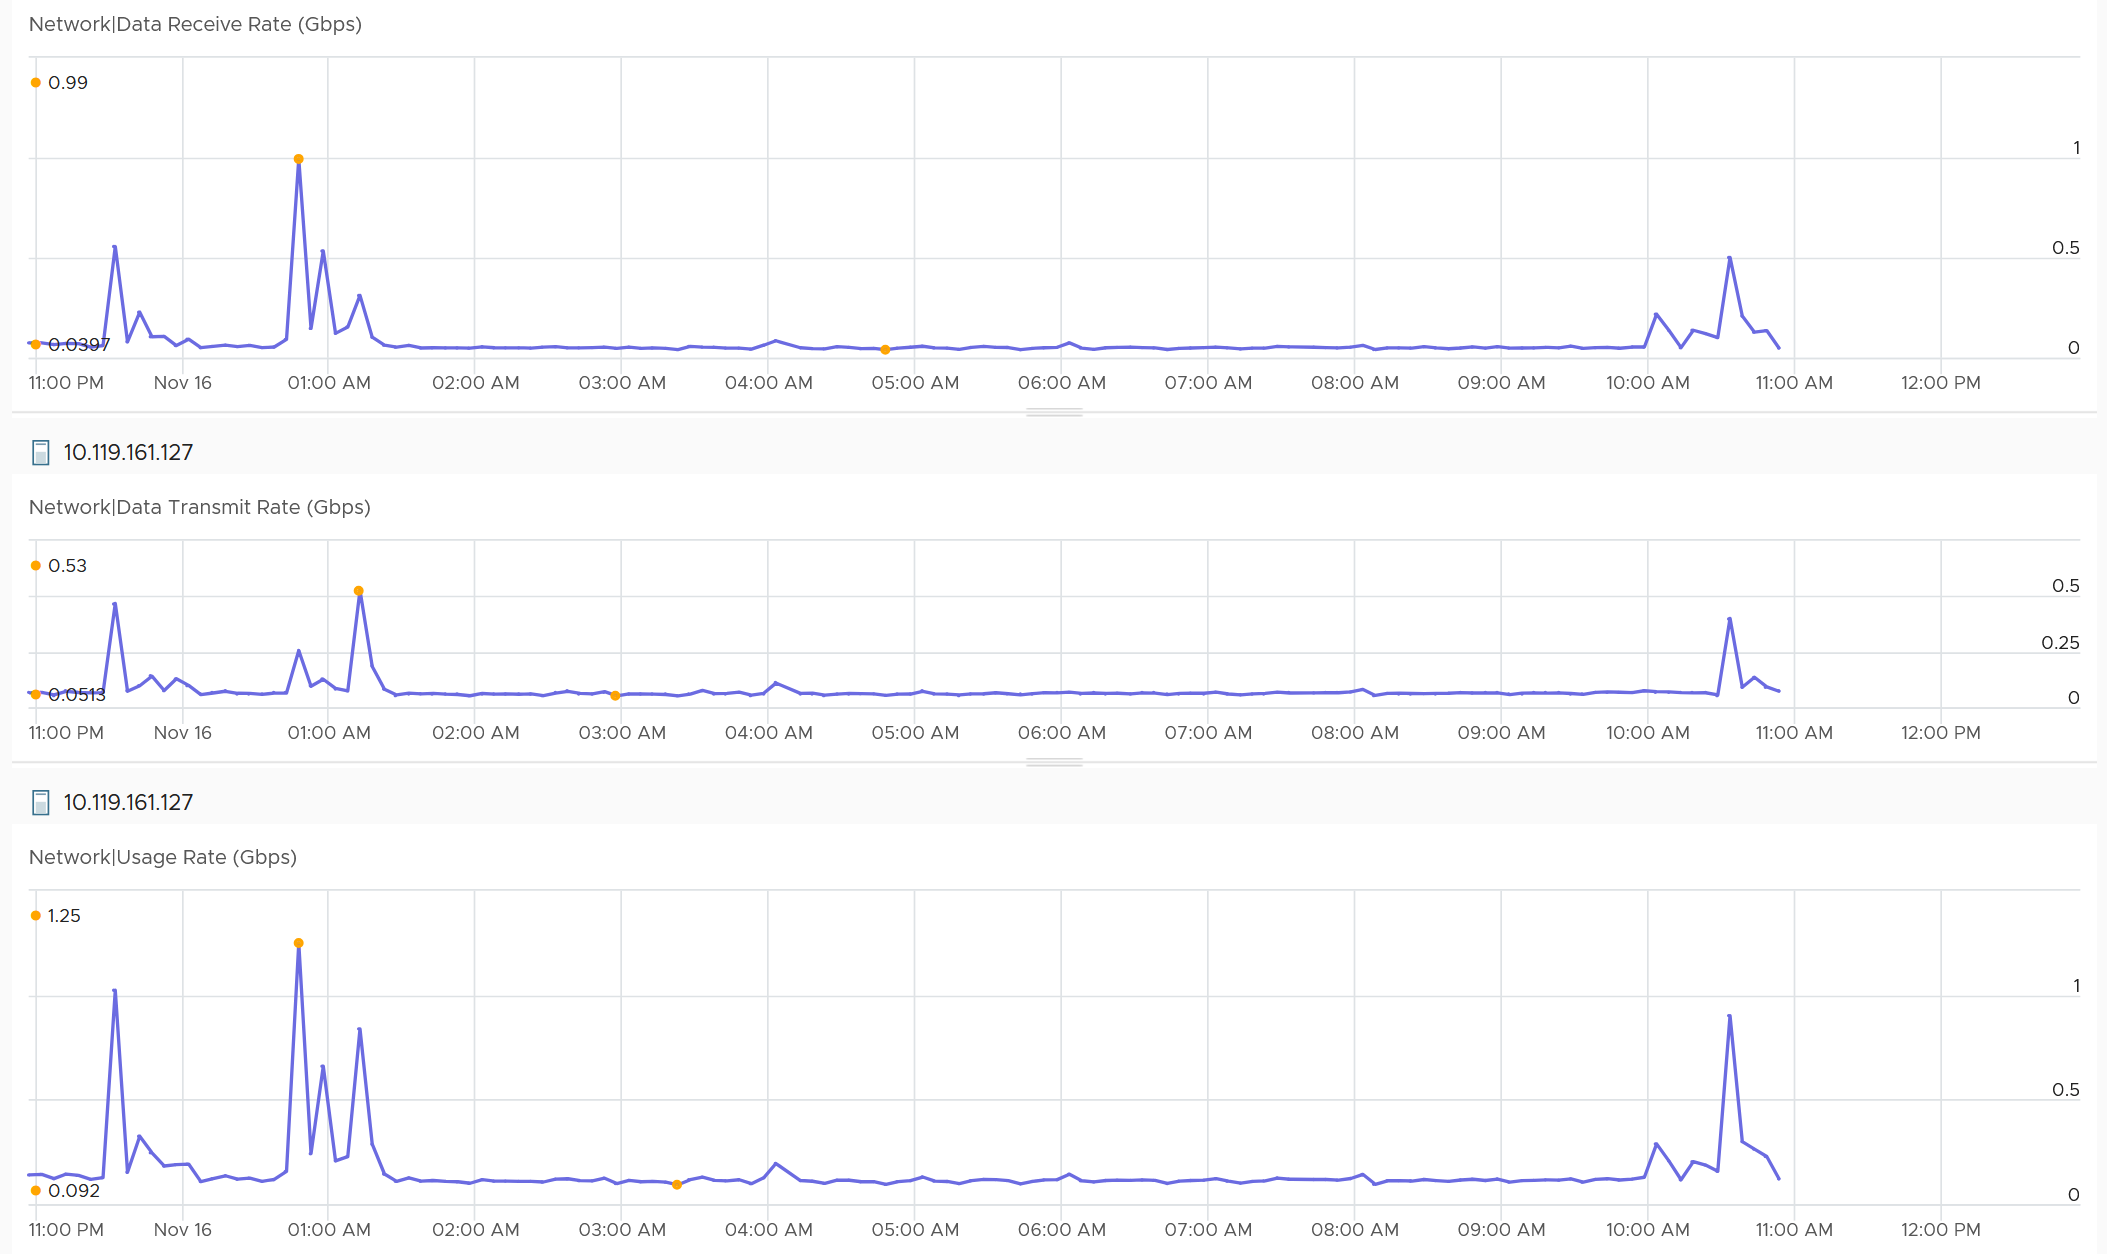The height and width of the screenshot is (1254, 2107).
Task: Grab resize handle below Data Receive Rate chart
Action: [x=1054, y=412]
